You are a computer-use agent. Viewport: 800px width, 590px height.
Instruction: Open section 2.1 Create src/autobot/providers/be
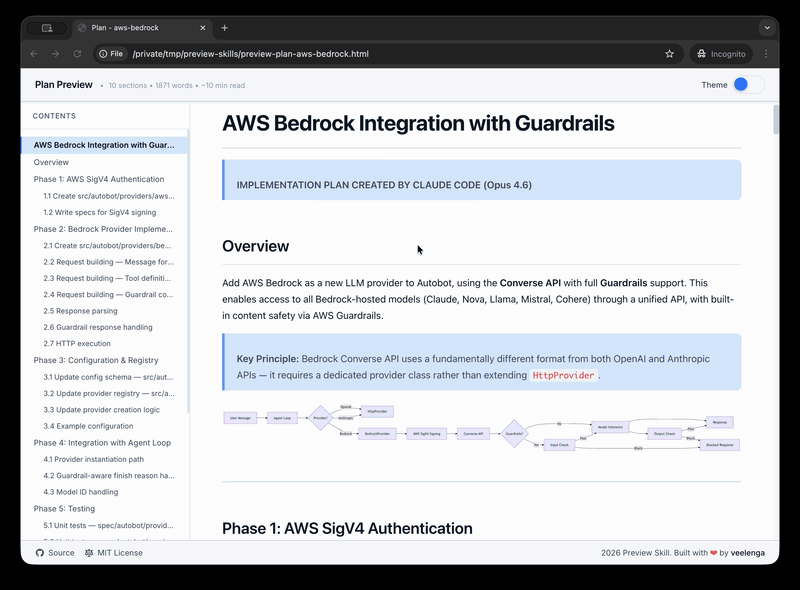[107, 245]
